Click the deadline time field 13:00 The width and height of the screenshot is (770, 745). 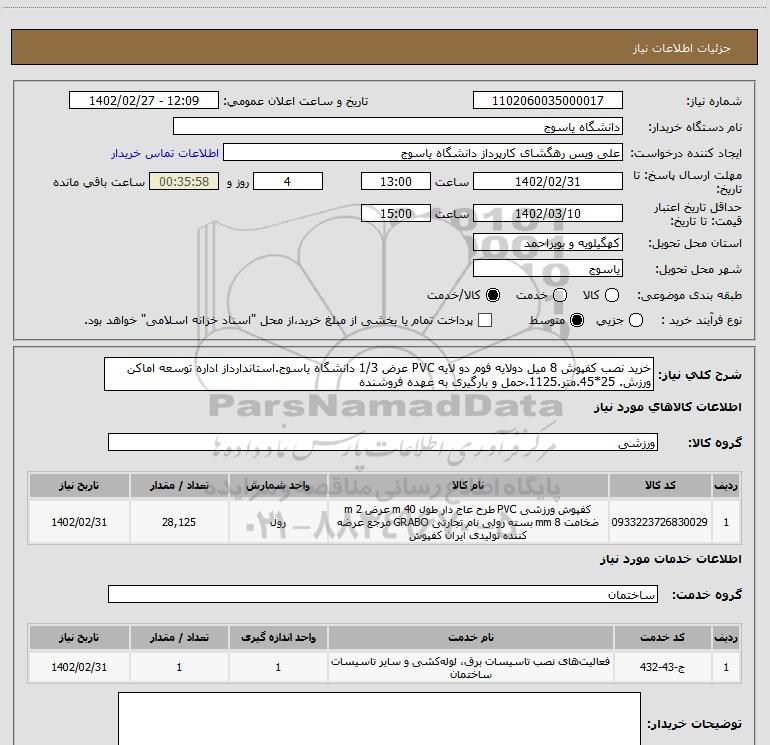click(x=396, y=181)
